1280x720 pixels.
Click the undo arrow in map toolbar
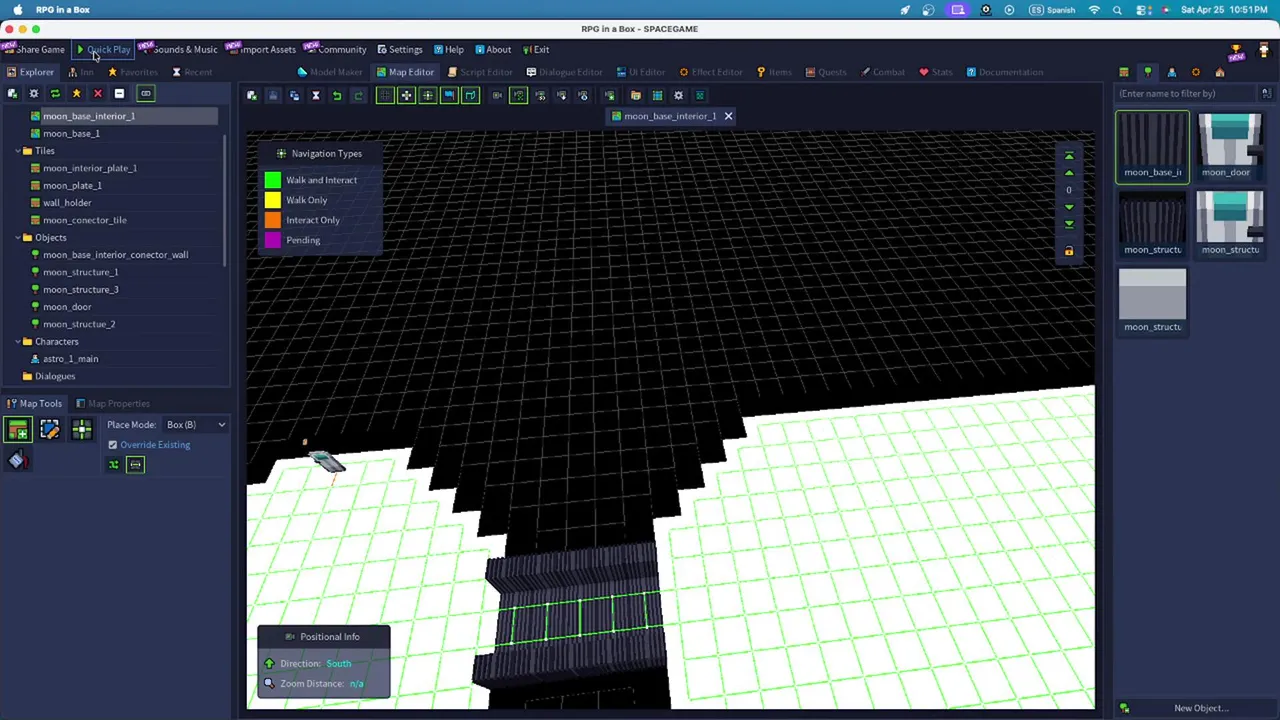(x=337, y=96)
